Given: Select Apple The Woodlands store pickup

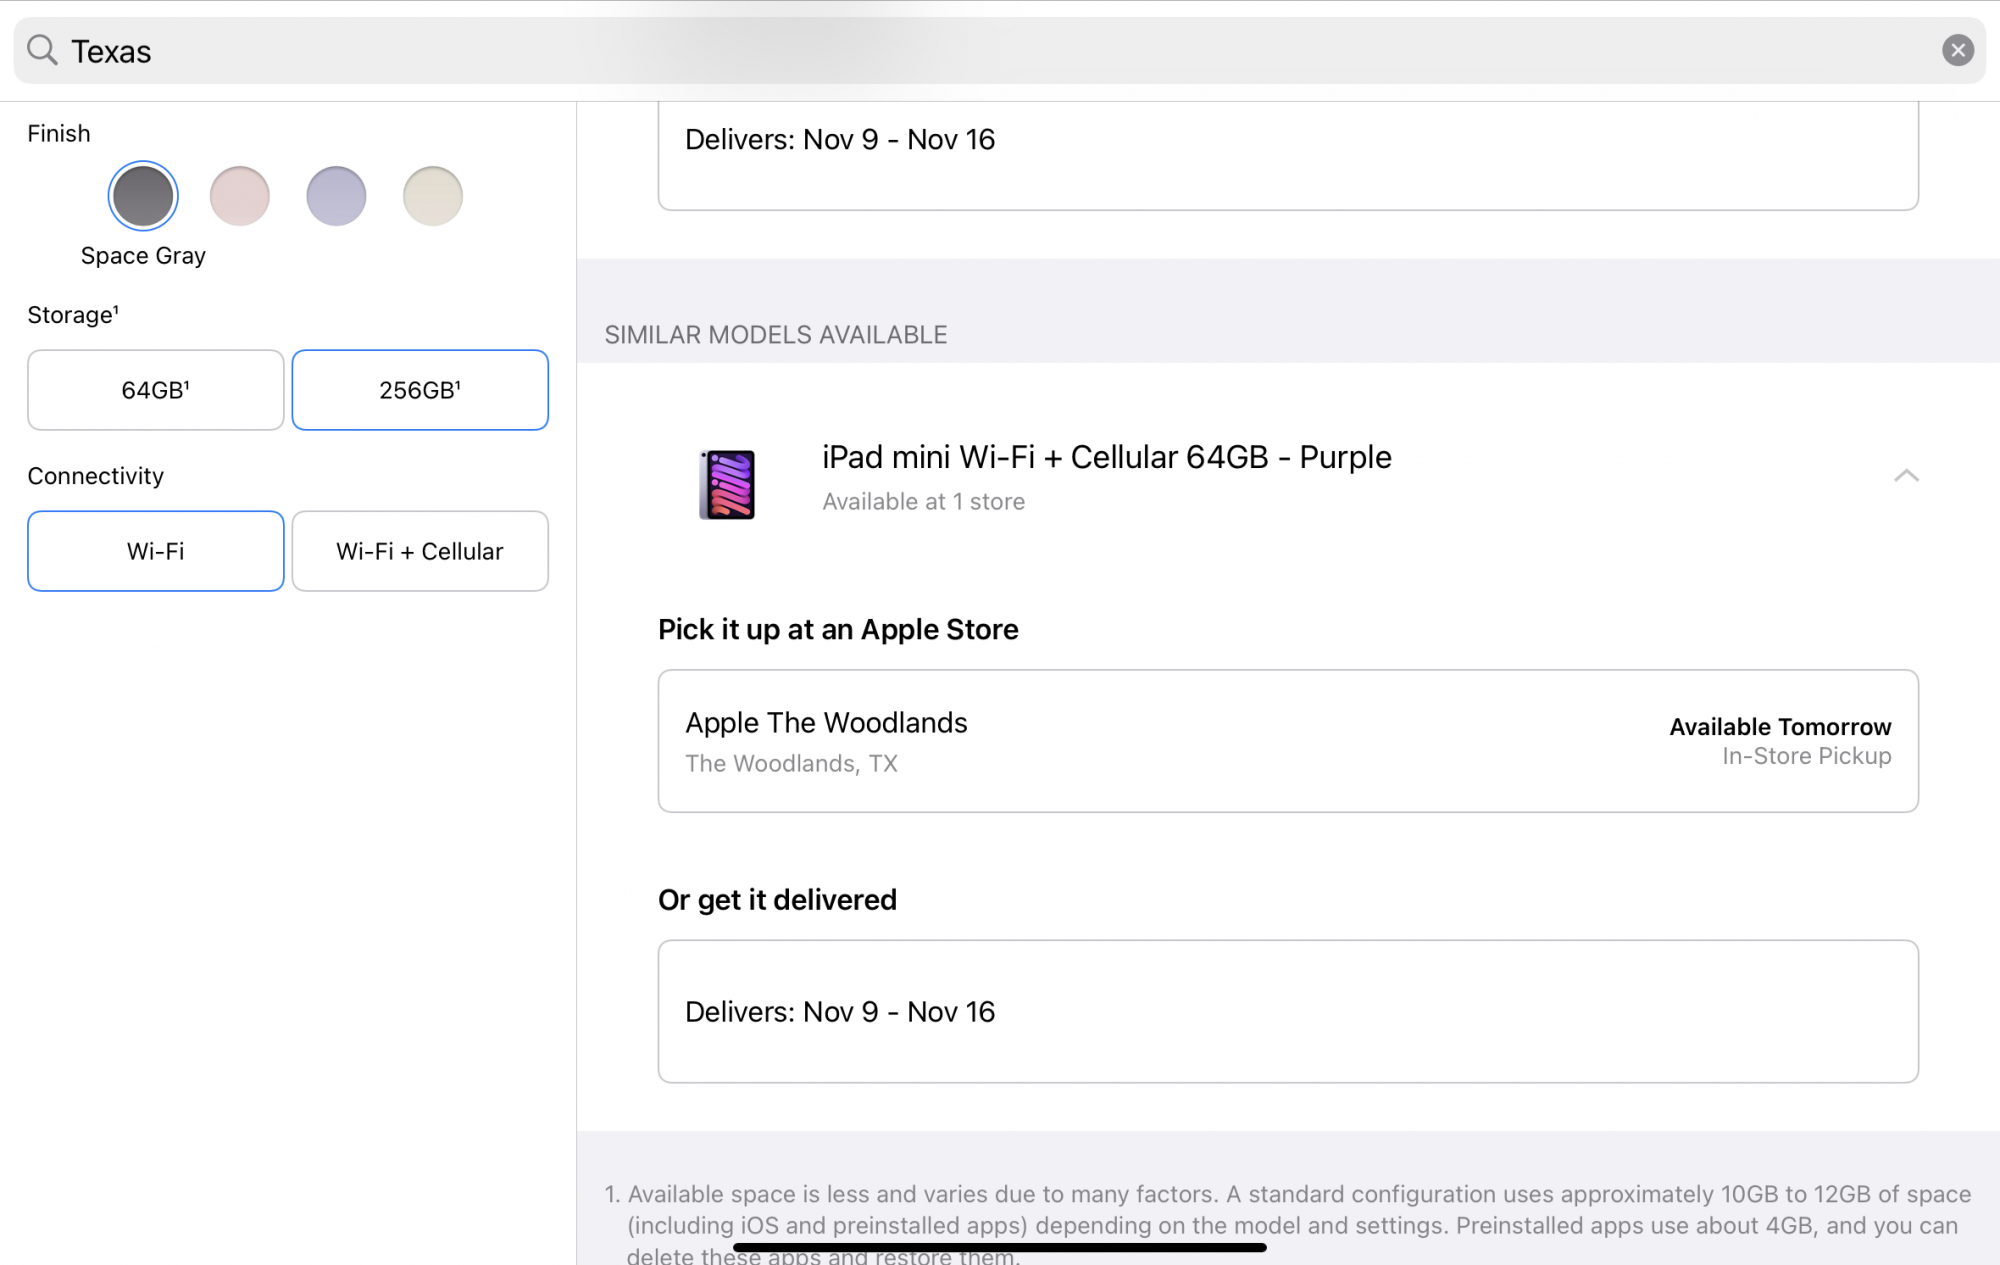Looking at the screenshot, I should coord(1287,741).
